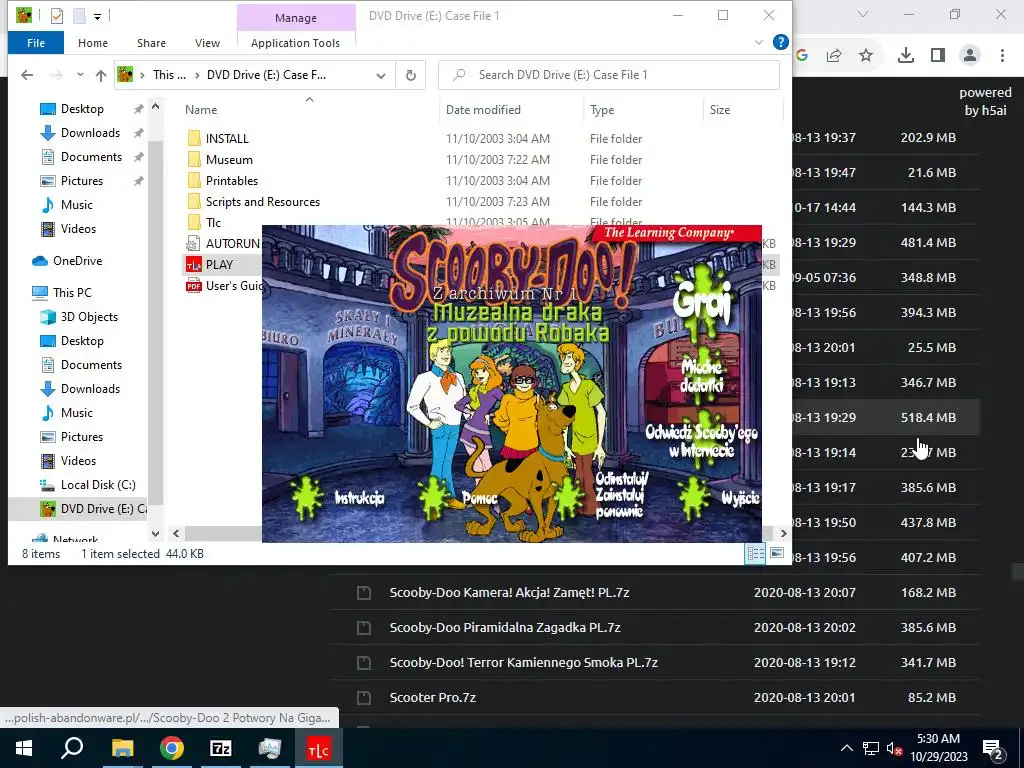Open the recent locations dropdown arrow
1024x768 pixels.
coord(80,75)
